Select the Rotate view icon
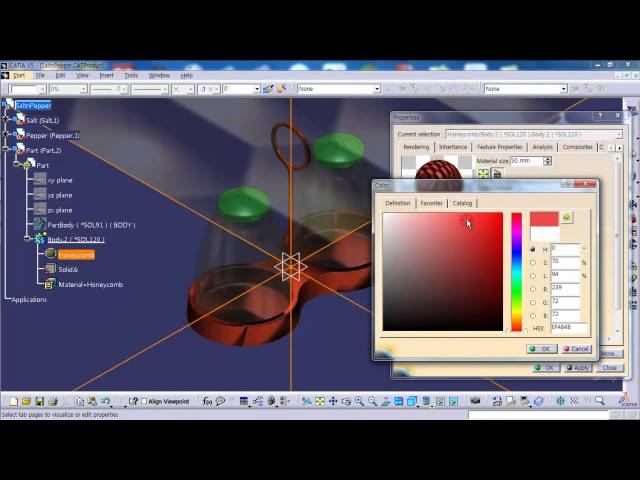The height and width of the screenshot is (480, 640). [x=346, y=402]
